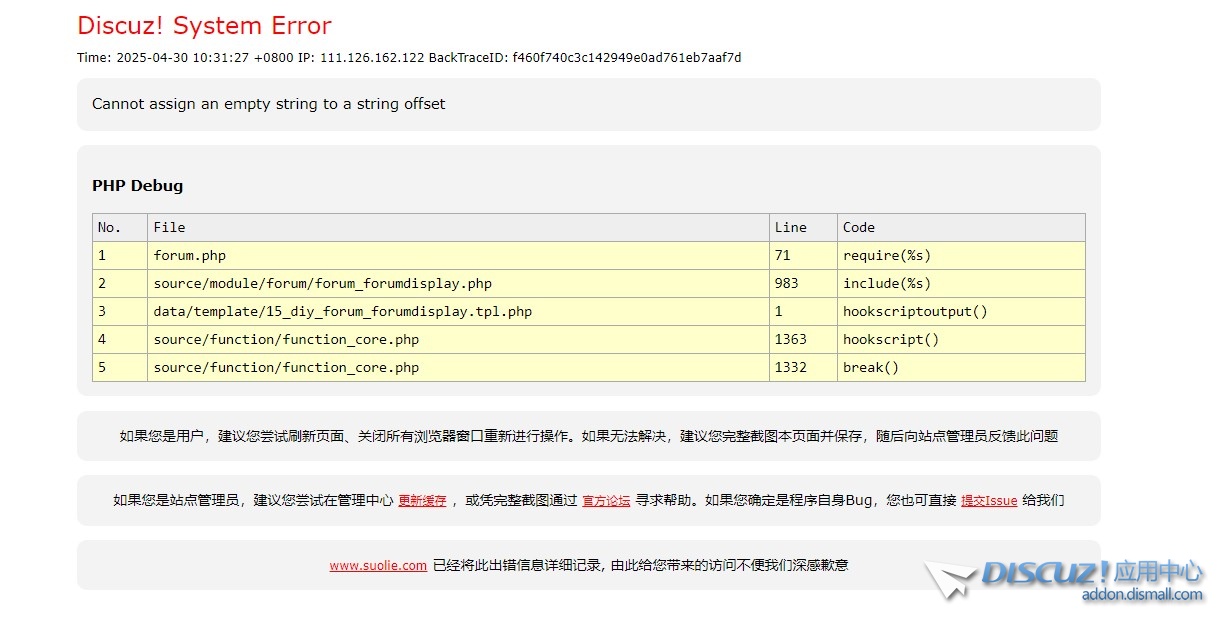Screen dimensions: 1221x620
Task: Click the 15_diy_forum_forumdisplay.tpl.php file cell
Action: (459, 311)
